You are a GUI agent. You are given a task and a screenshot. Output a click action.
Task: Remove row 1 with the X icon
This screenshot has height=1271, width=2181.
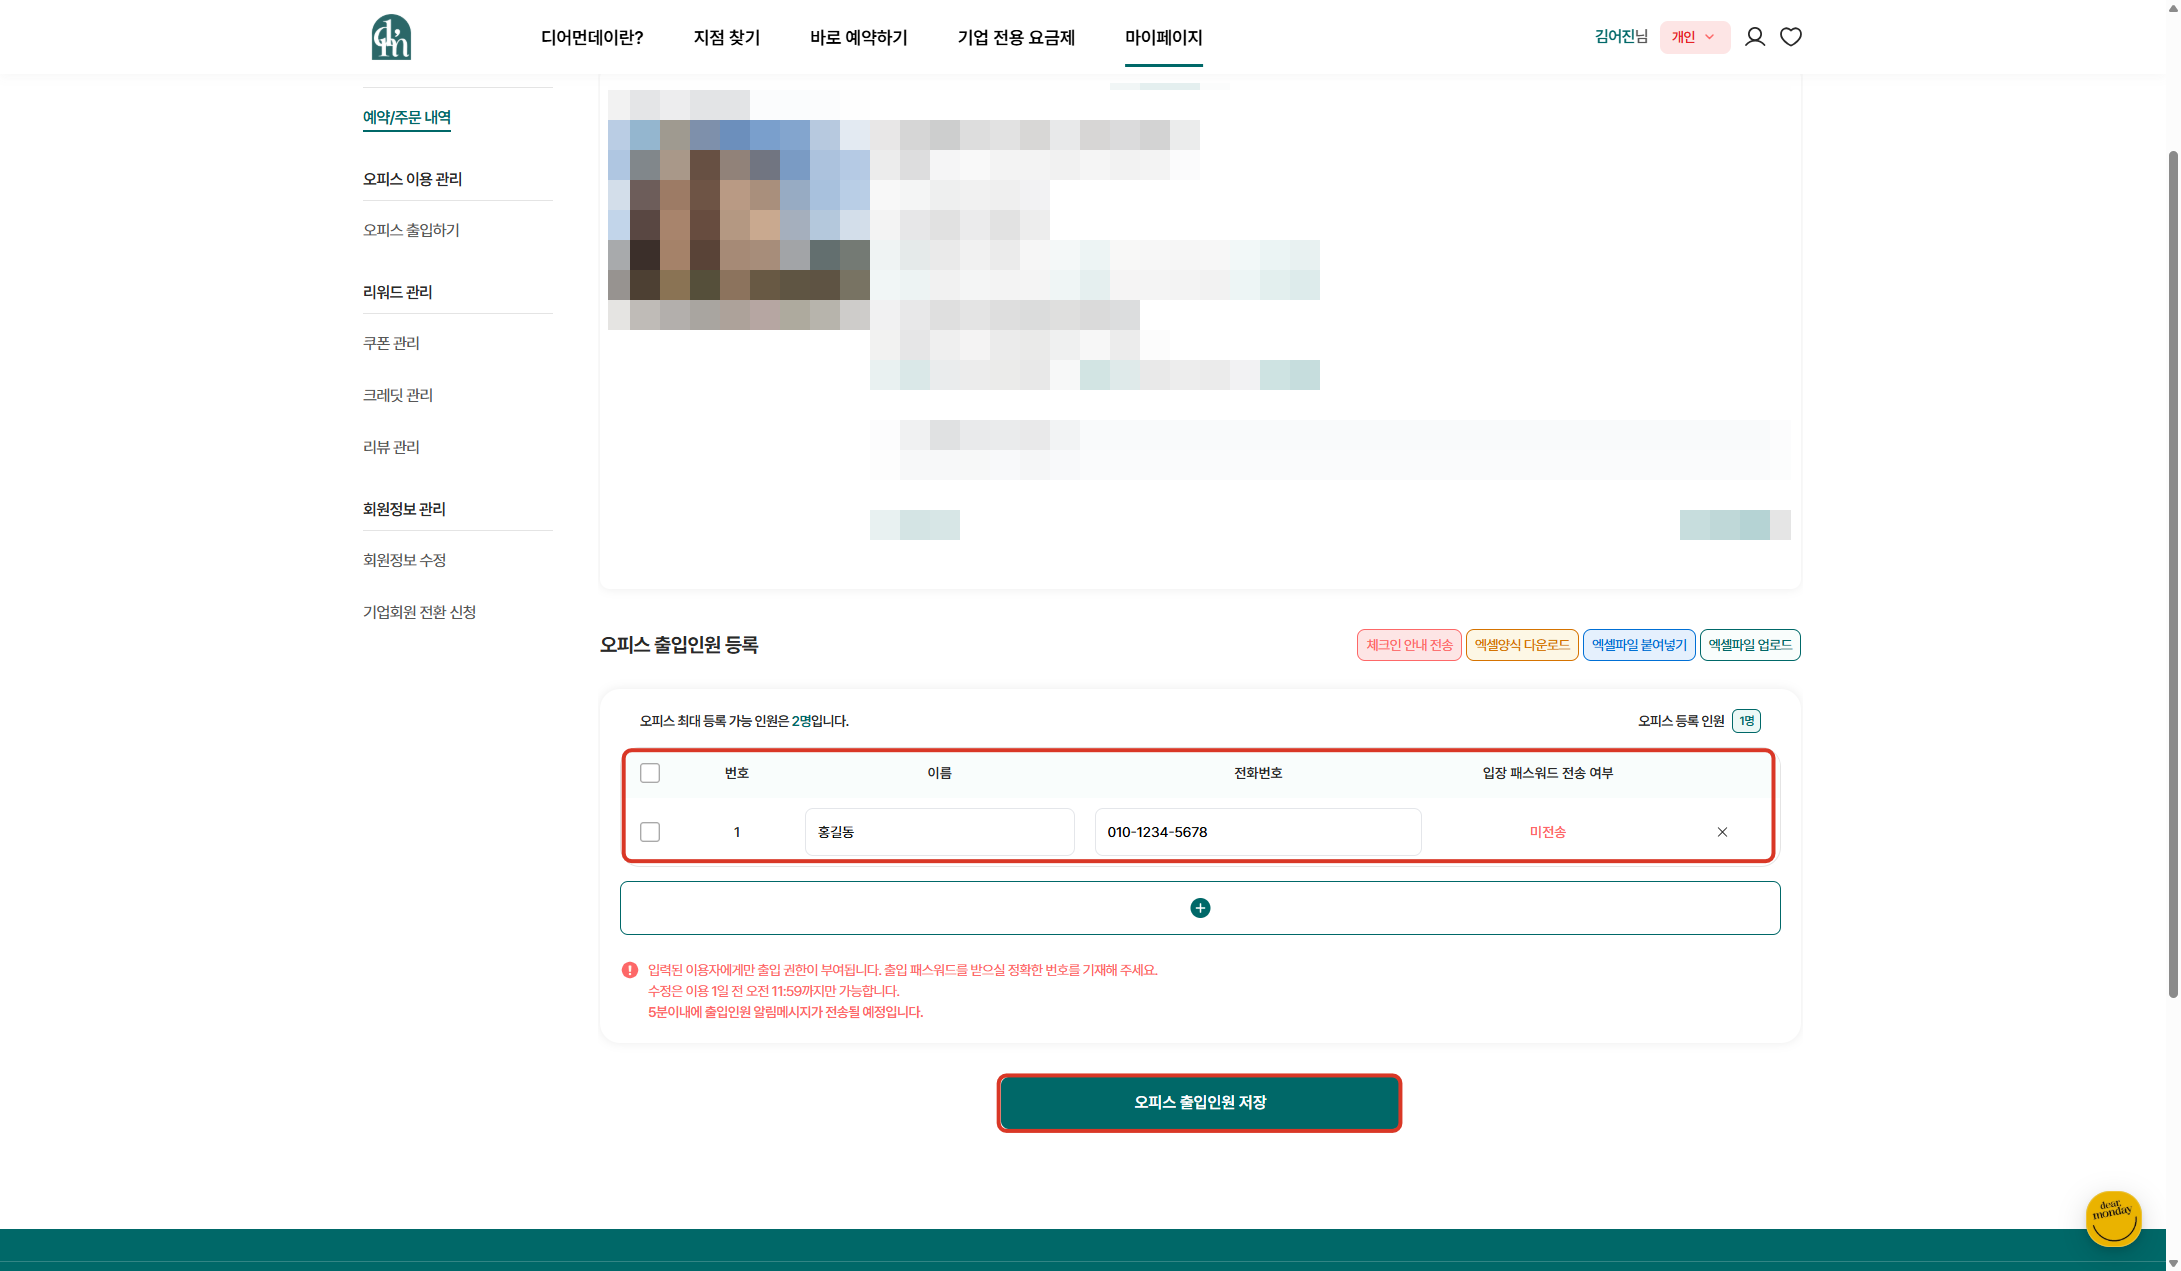point(1722,832)
